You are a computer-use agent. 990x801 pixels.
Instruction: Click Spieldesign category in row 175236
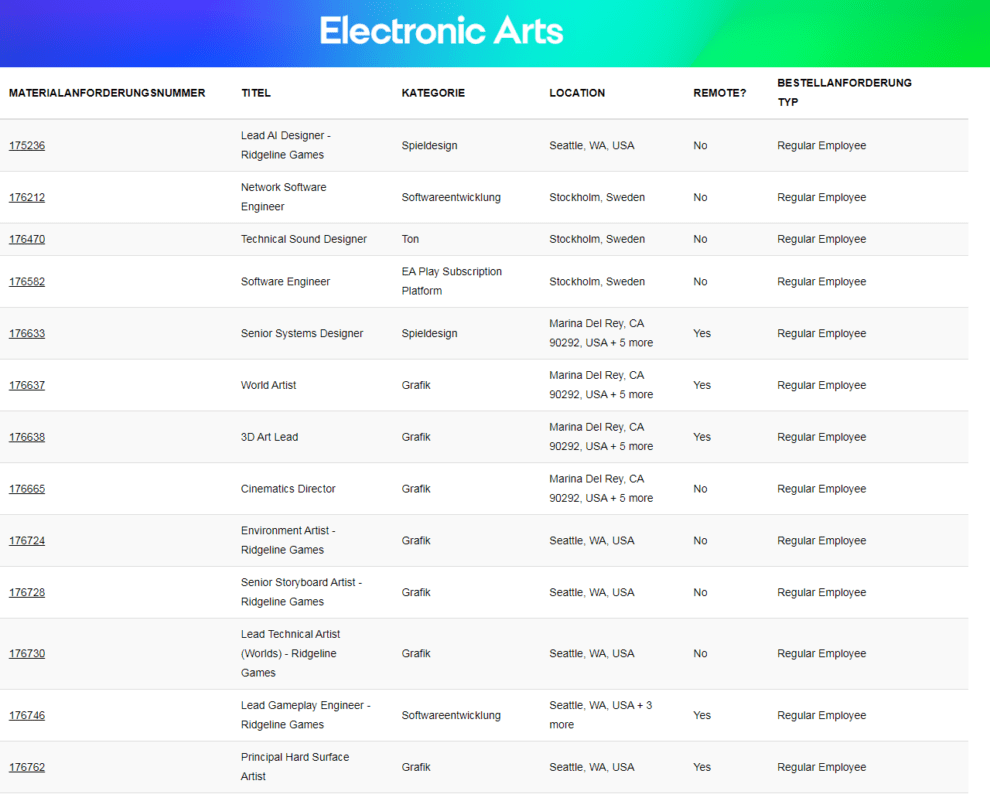(x=429, y=146)
